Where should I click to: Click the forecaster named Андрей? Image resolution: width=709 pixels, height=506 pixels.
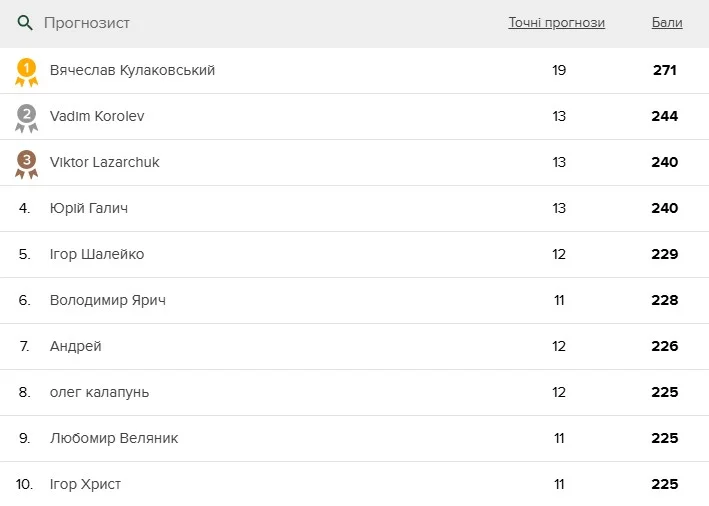[76, 346]
